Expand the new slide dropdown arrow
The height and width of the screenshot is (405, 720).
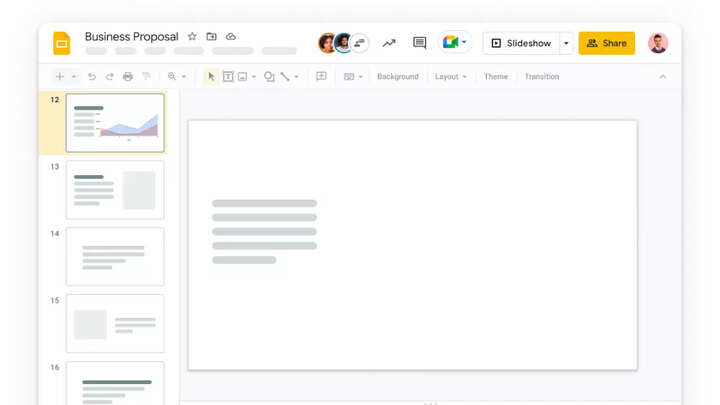(74, 77)
